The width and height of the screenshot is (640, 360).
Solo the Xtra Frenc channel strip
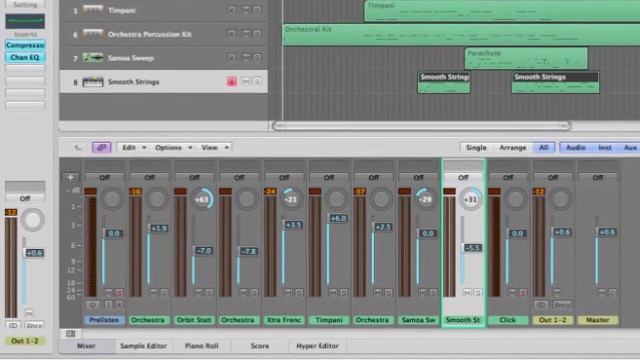[299, 293]
